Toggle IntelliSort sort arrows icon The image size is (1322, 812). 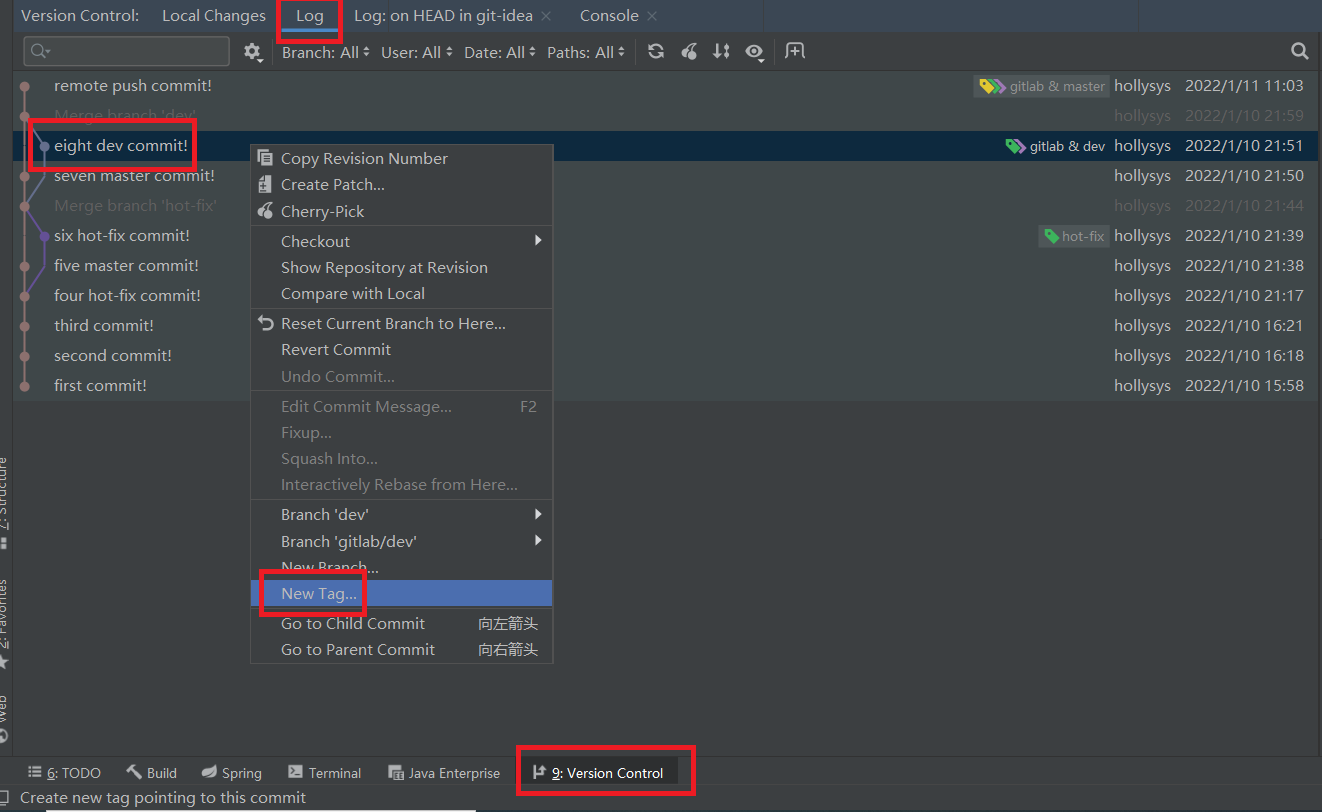click(721, 51)
